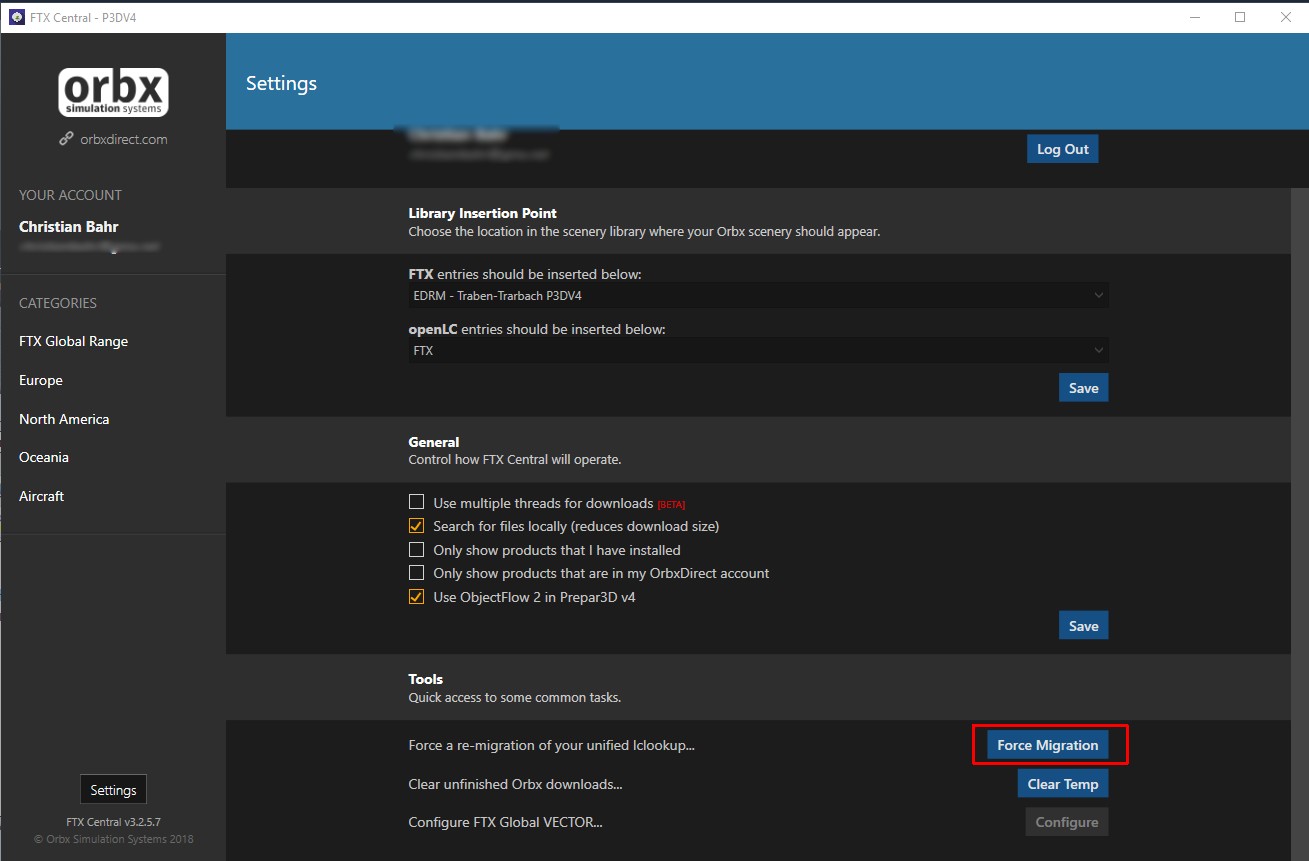
Task: Click the General section heading
Action: pyautogui.click(x=434, y=442)
